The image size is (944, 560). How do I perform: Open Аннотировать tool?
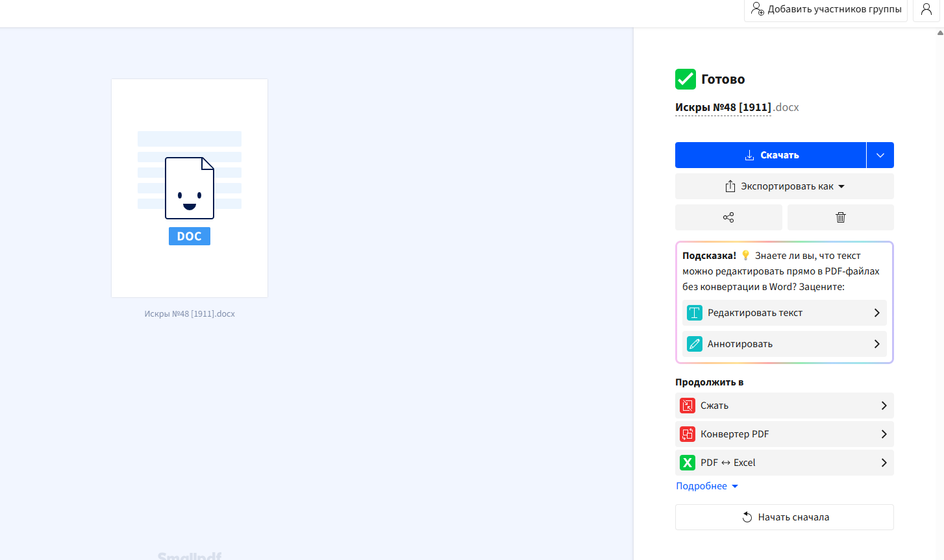pyautogui.click(x=784, y=344)
